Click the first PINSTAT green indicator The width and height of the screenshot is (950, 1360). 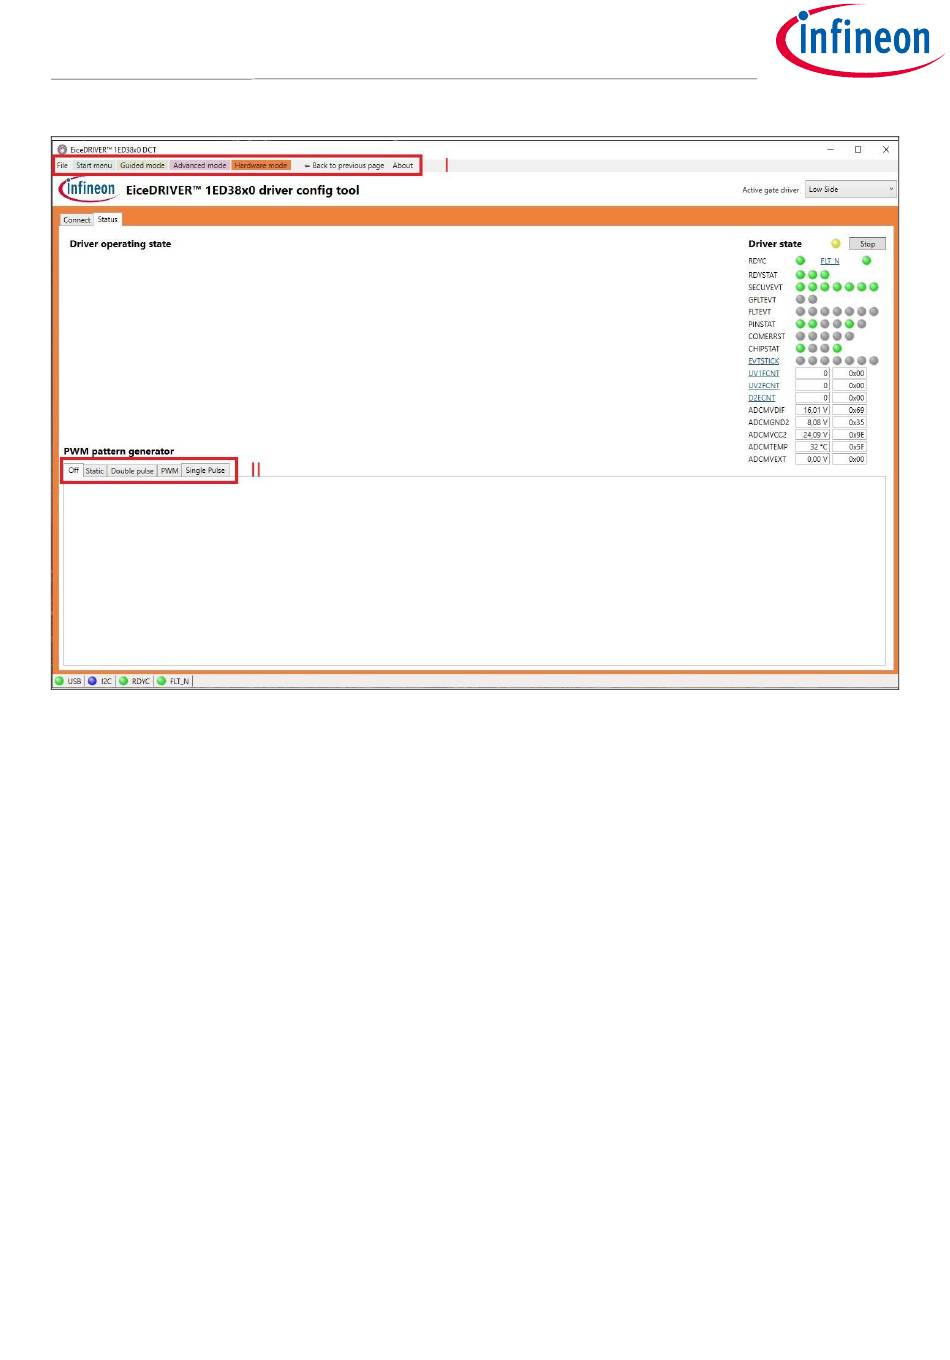pyautogui.click(x=800, y=324)
